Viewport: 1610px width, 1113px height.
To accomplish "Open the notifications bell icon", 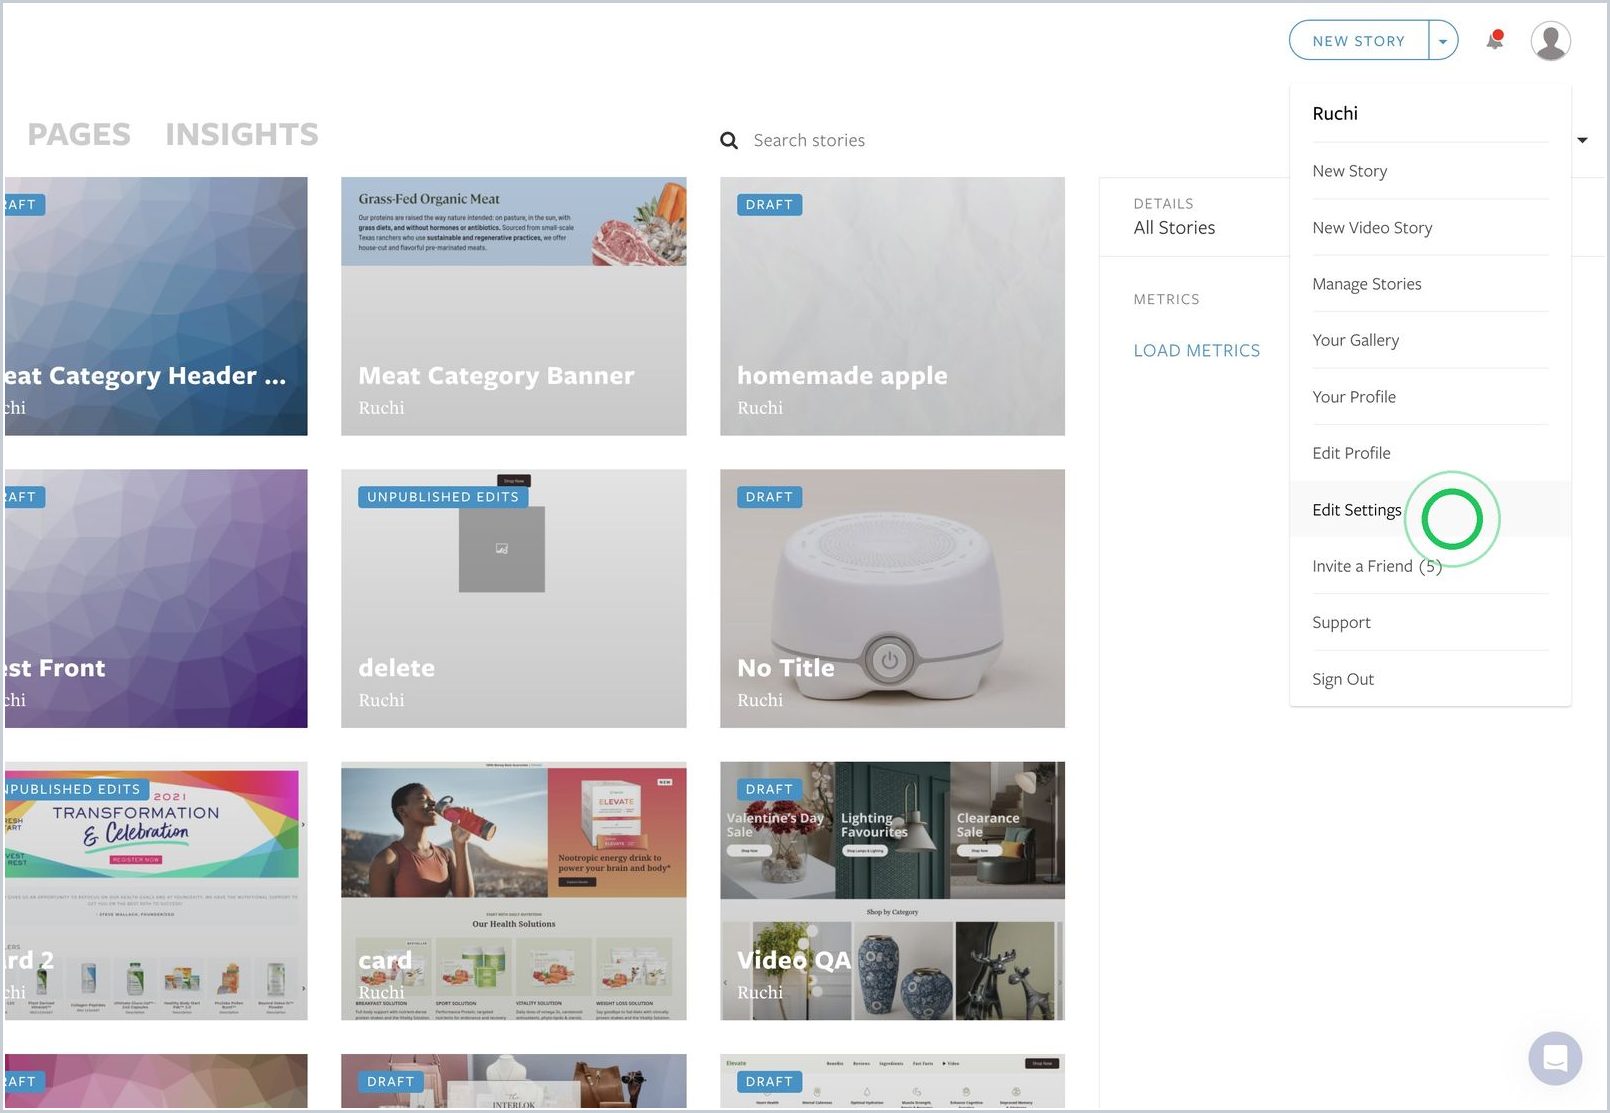I will tap(1495, 40).
